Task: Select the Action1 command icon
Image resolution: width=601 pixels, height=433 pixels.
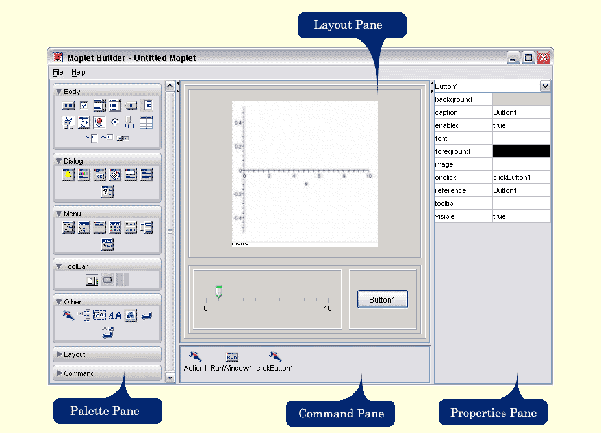Action: point(196,356)
